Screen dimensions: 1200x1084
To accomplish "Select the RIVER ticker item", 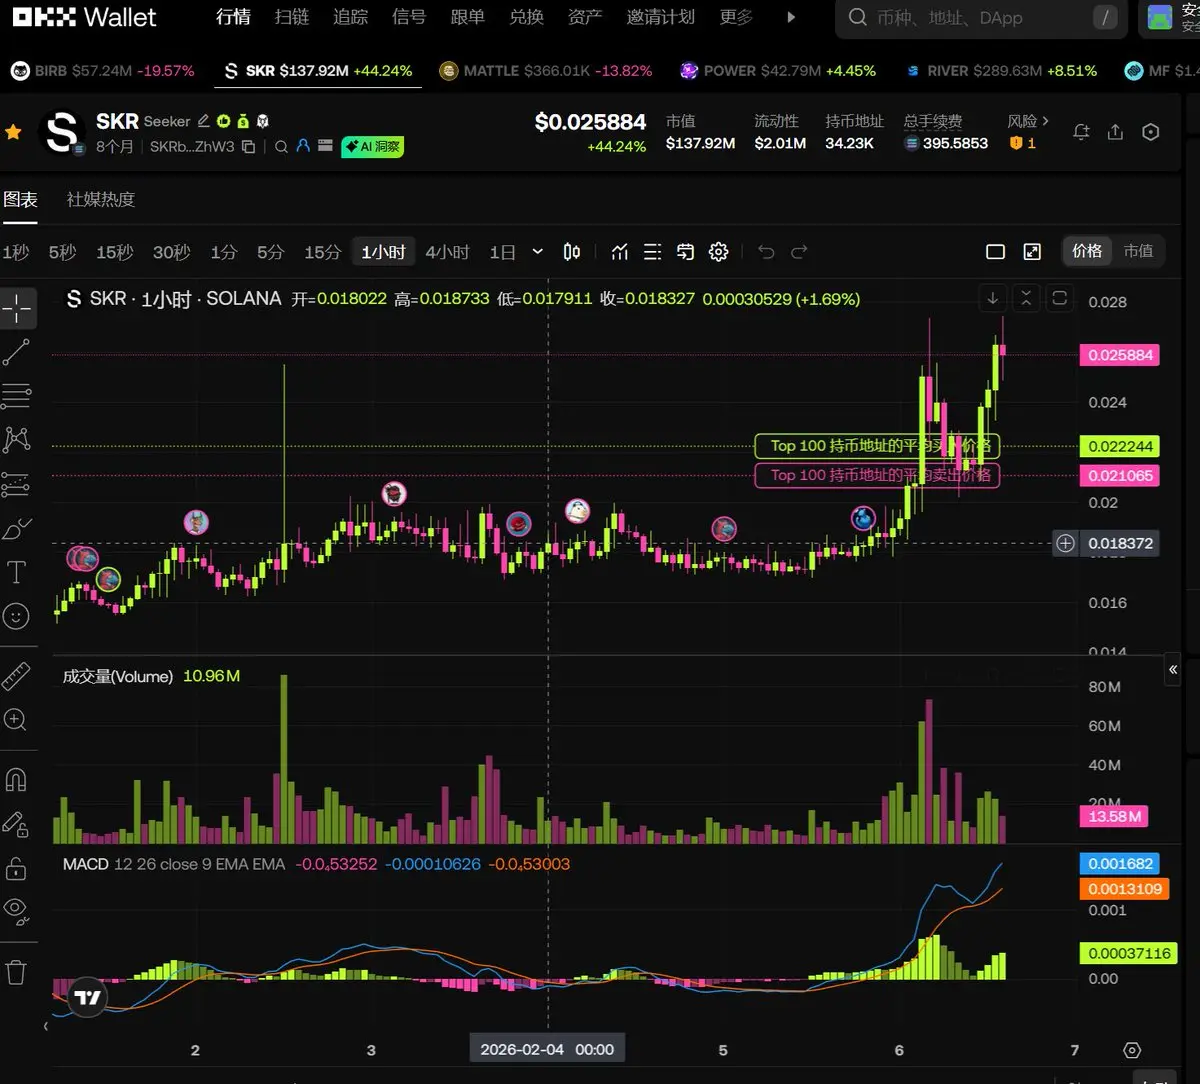I will (x=1001, y=71).
